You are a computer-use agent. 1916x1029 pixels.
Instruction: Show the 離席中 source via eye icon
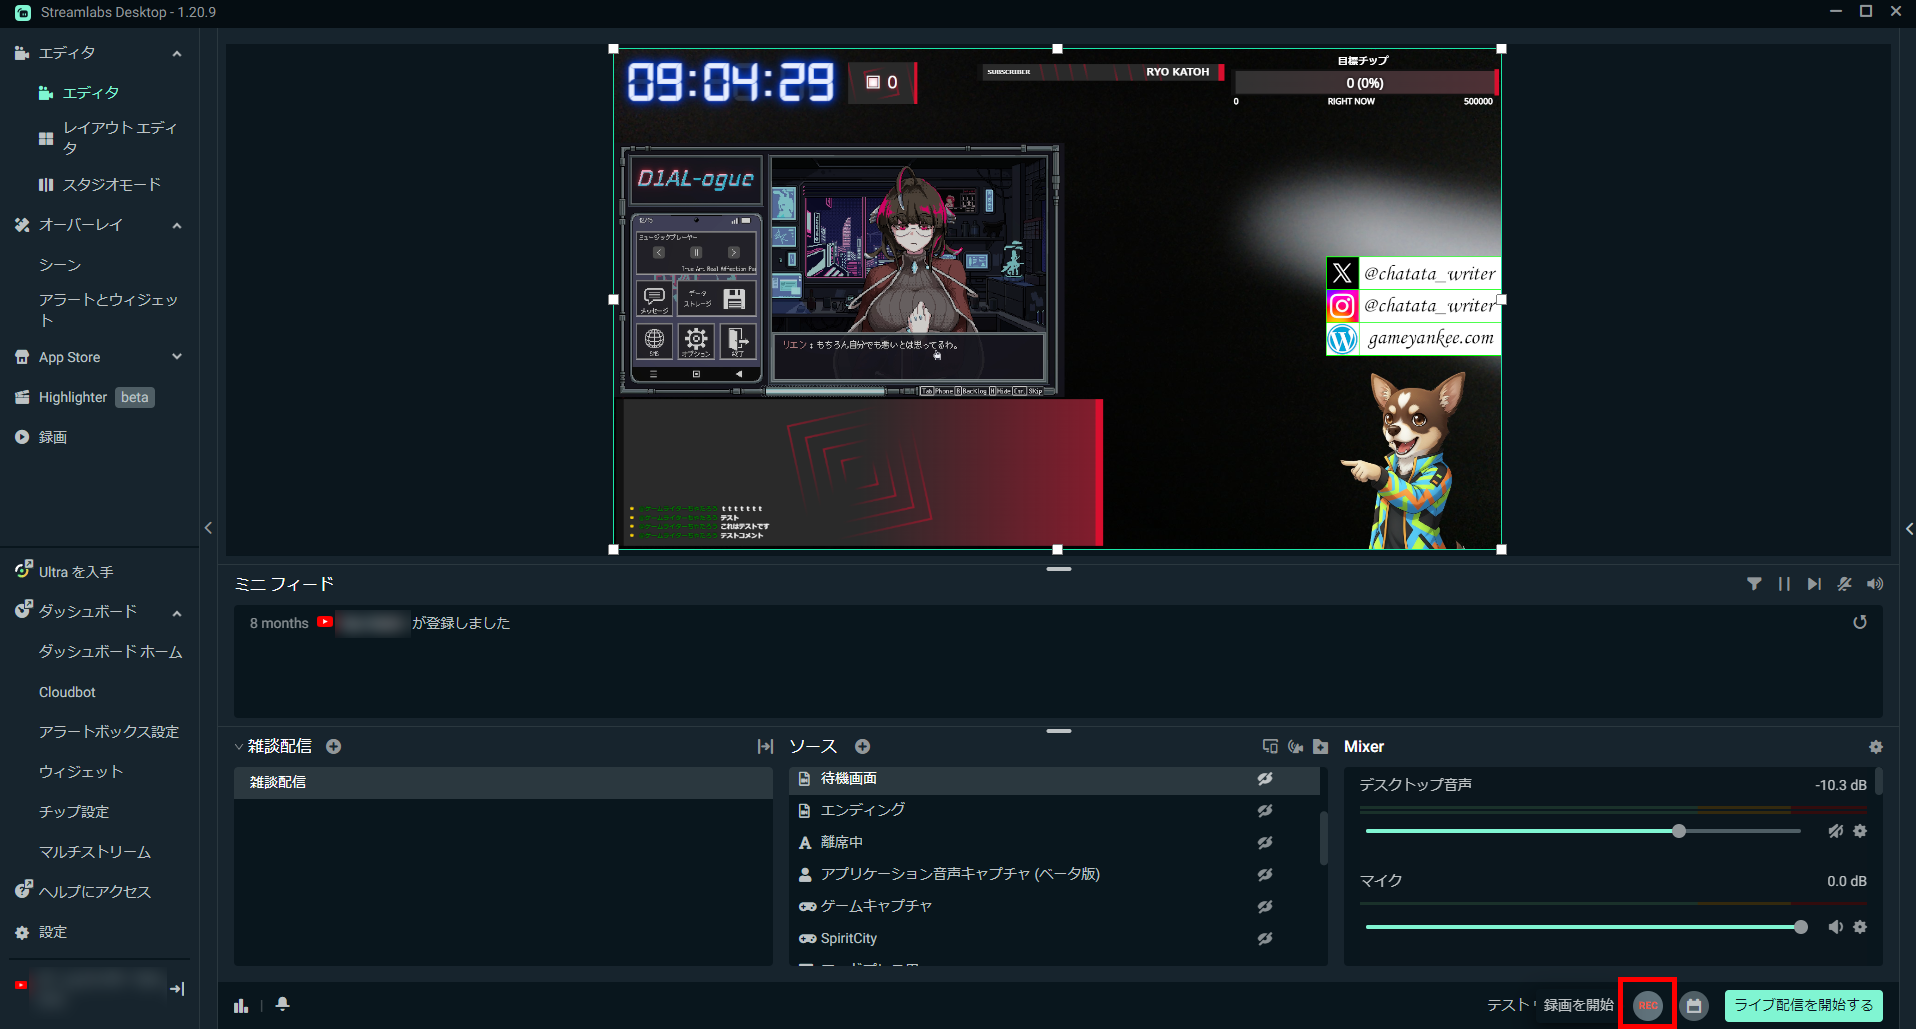tap(1265, 842)
